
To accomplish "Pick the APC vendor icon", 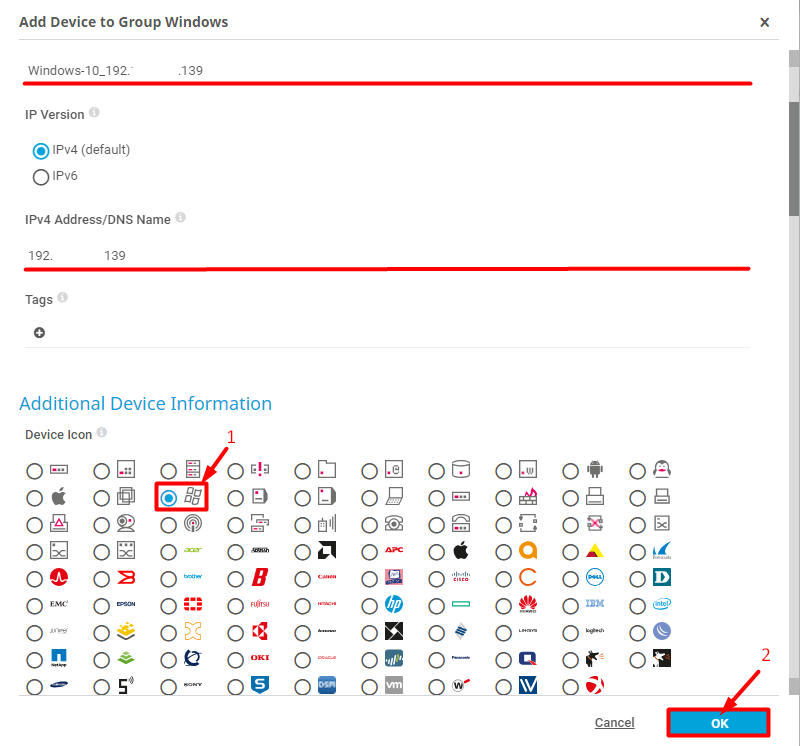I will [x=394, y=550].
